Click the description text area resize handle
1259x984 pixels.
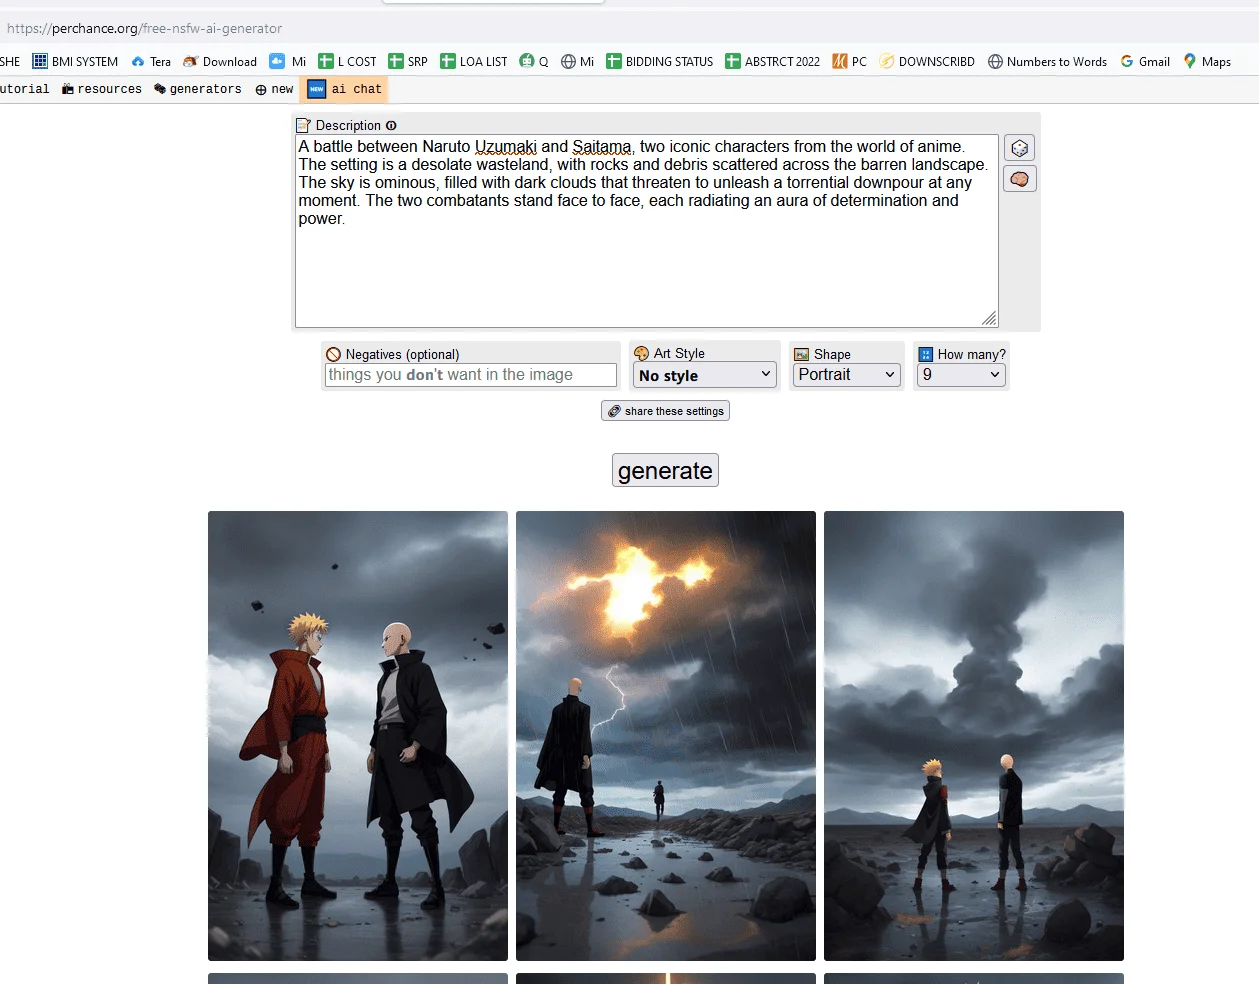(989, 318)
